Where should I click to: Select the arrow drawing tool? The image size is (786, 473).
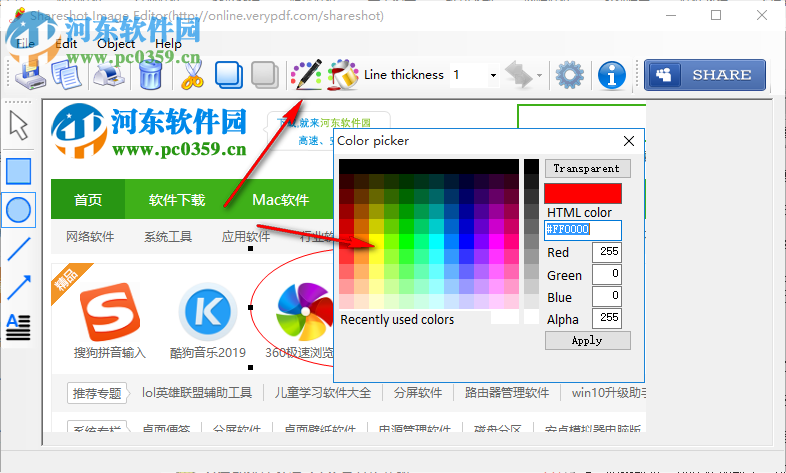(x=19, y=287)
